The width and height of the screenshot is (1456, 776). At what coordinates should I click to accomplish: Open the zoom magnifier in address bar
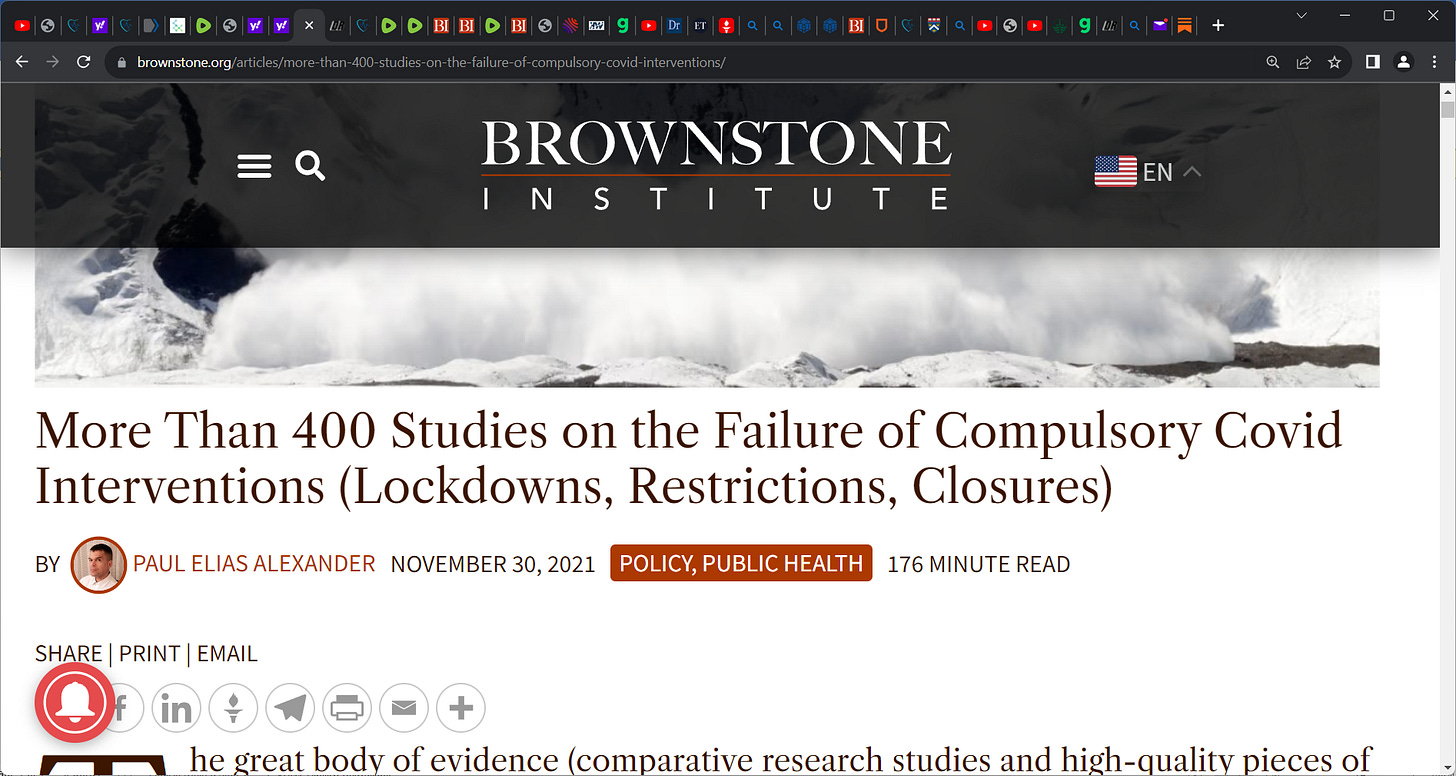point(1273,62)
